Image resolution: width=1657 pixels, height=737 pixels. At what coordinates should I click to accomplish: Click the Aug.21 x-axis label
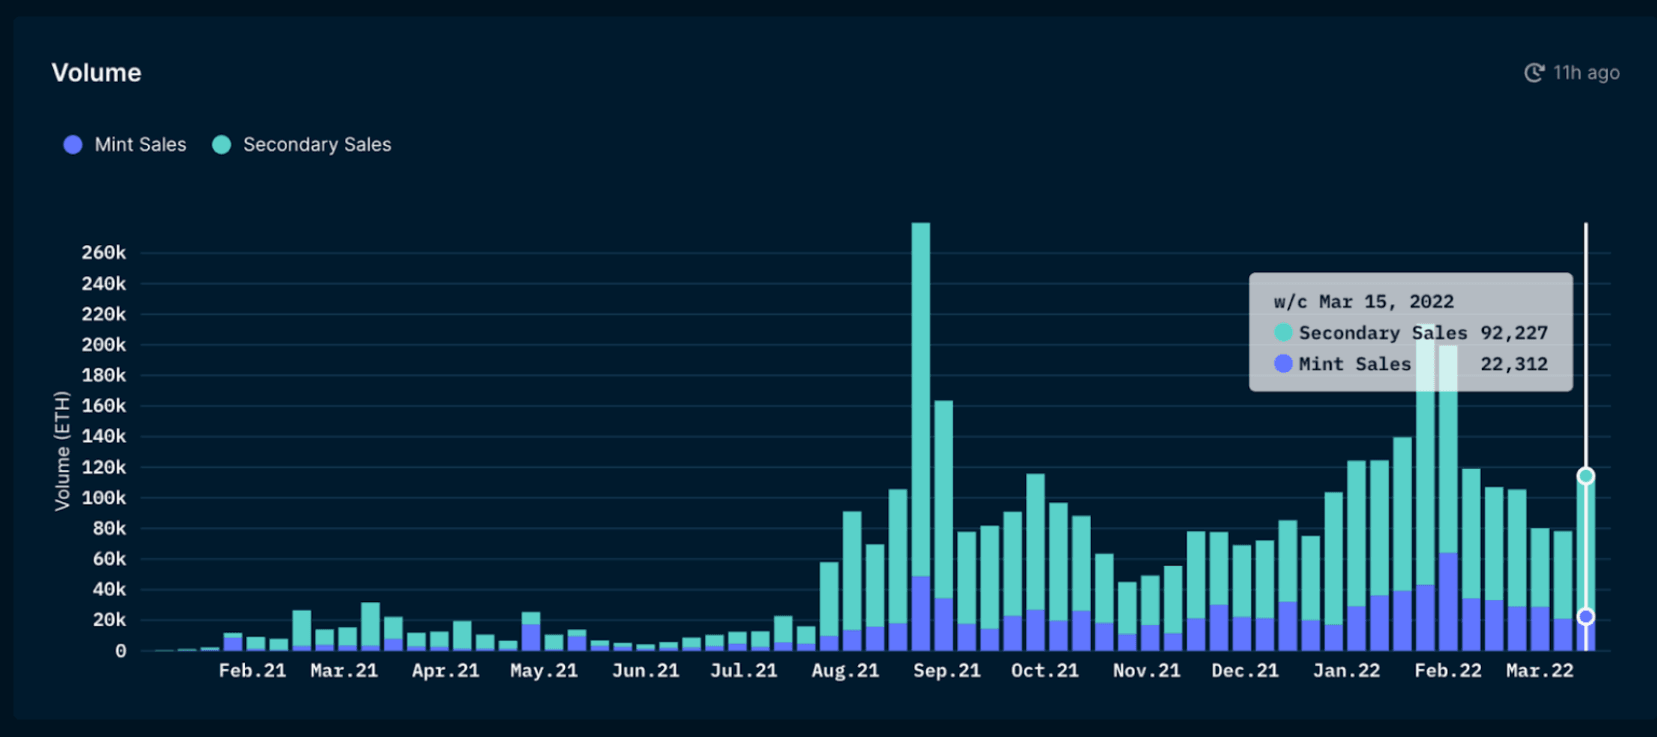coord(845,671)
